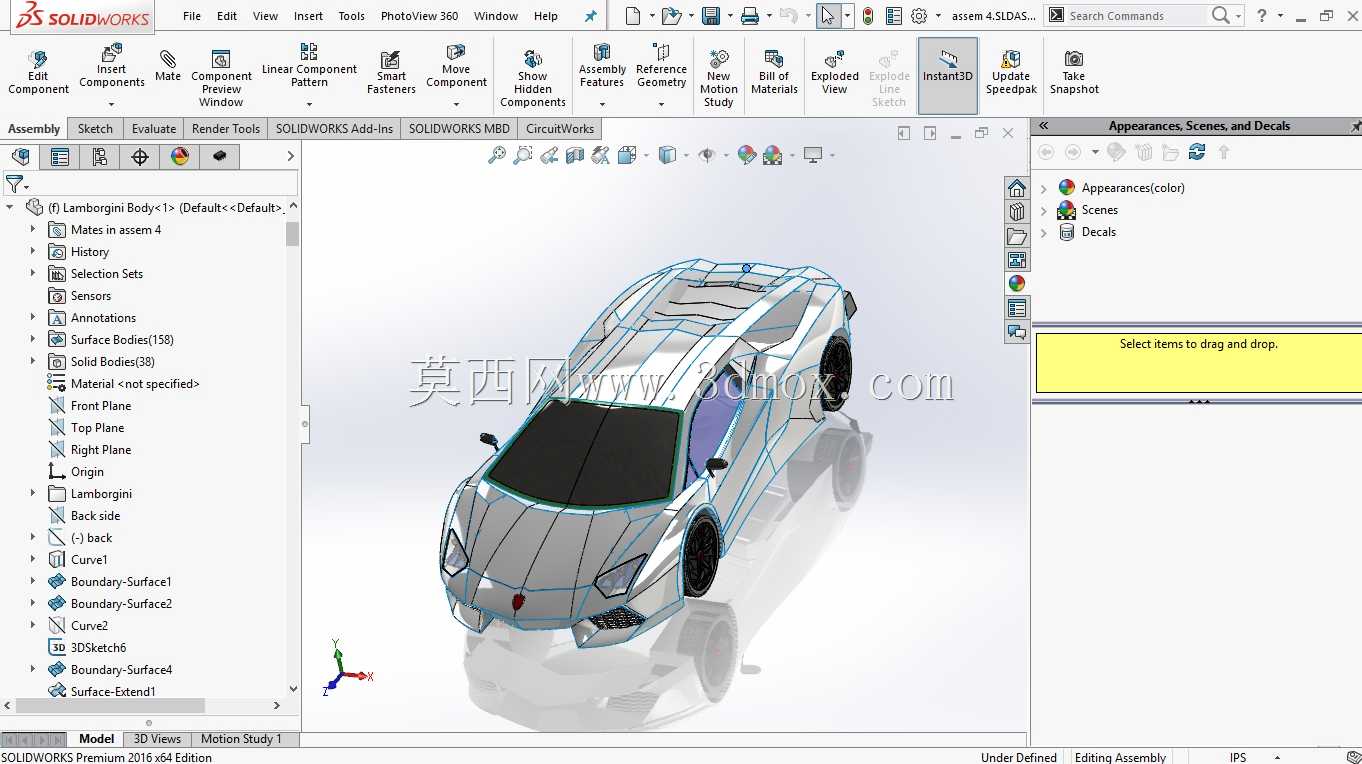Expand the Decals node
The width and height of the screenshot is (1362, 764).
(x=1044, y=232)
